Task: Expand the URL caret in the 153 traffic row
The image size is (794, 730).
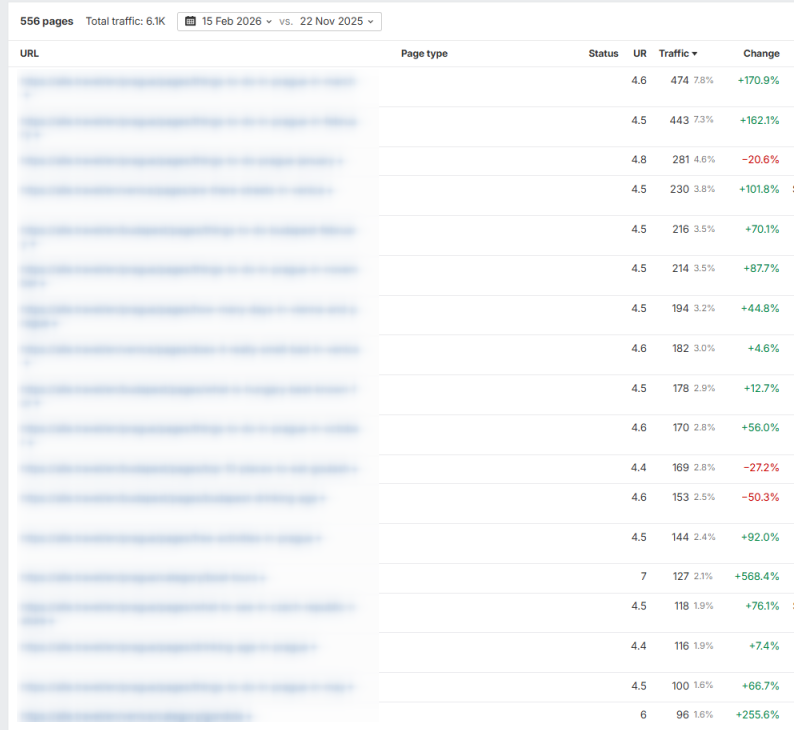Action: click(x=323, y=498)
